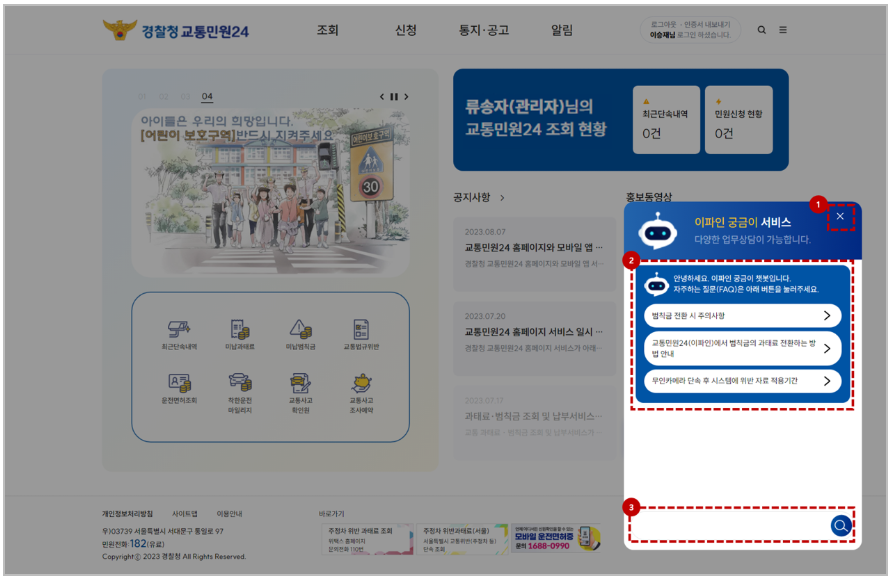Open the 조회 menu
Viewport: 892px width, 579px height.
point(327,30)
